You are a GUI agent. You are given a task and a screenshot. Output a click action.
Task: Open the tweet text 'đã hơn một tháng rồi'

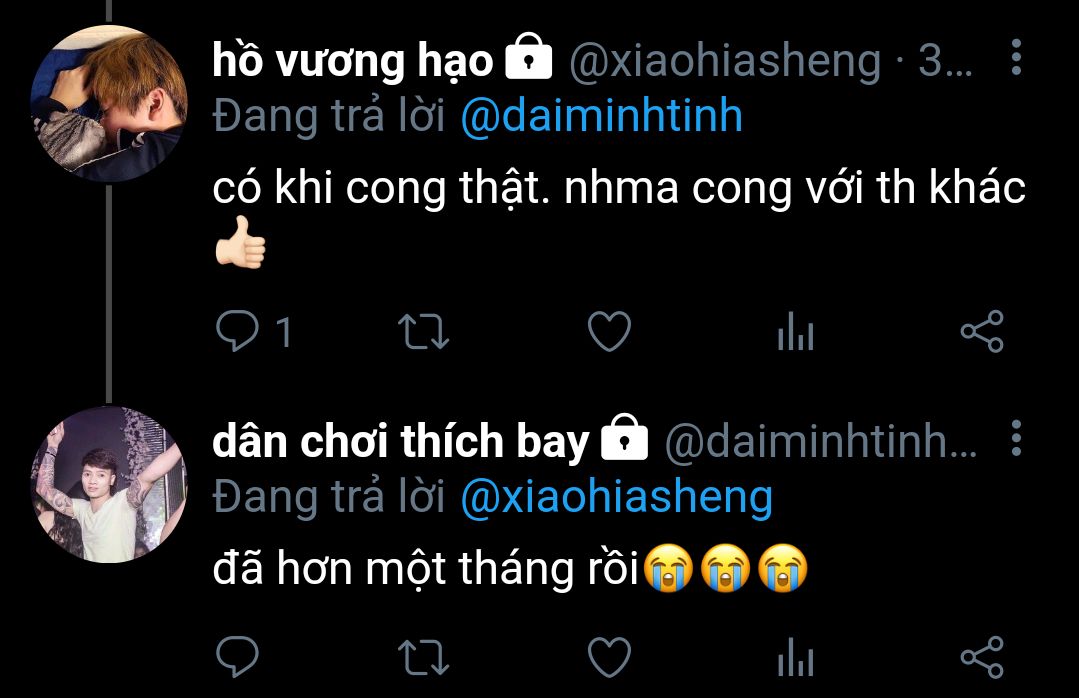pos(426,569)
